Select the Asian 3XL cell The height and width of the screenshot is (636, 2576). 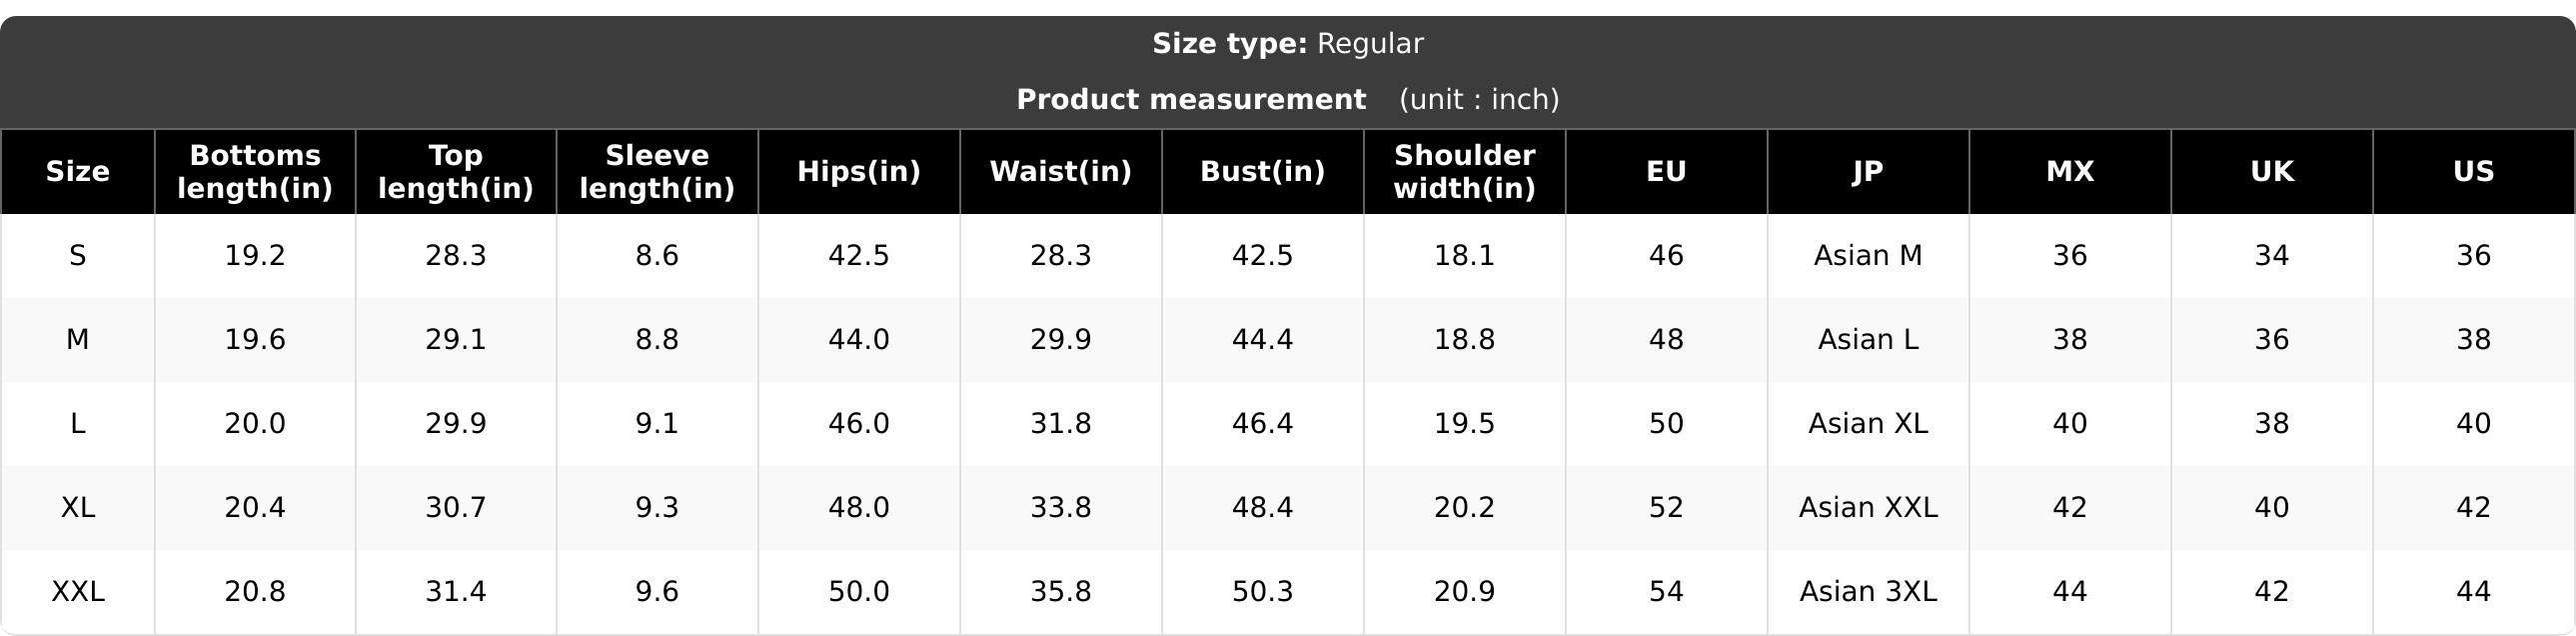pos(1868,592)
